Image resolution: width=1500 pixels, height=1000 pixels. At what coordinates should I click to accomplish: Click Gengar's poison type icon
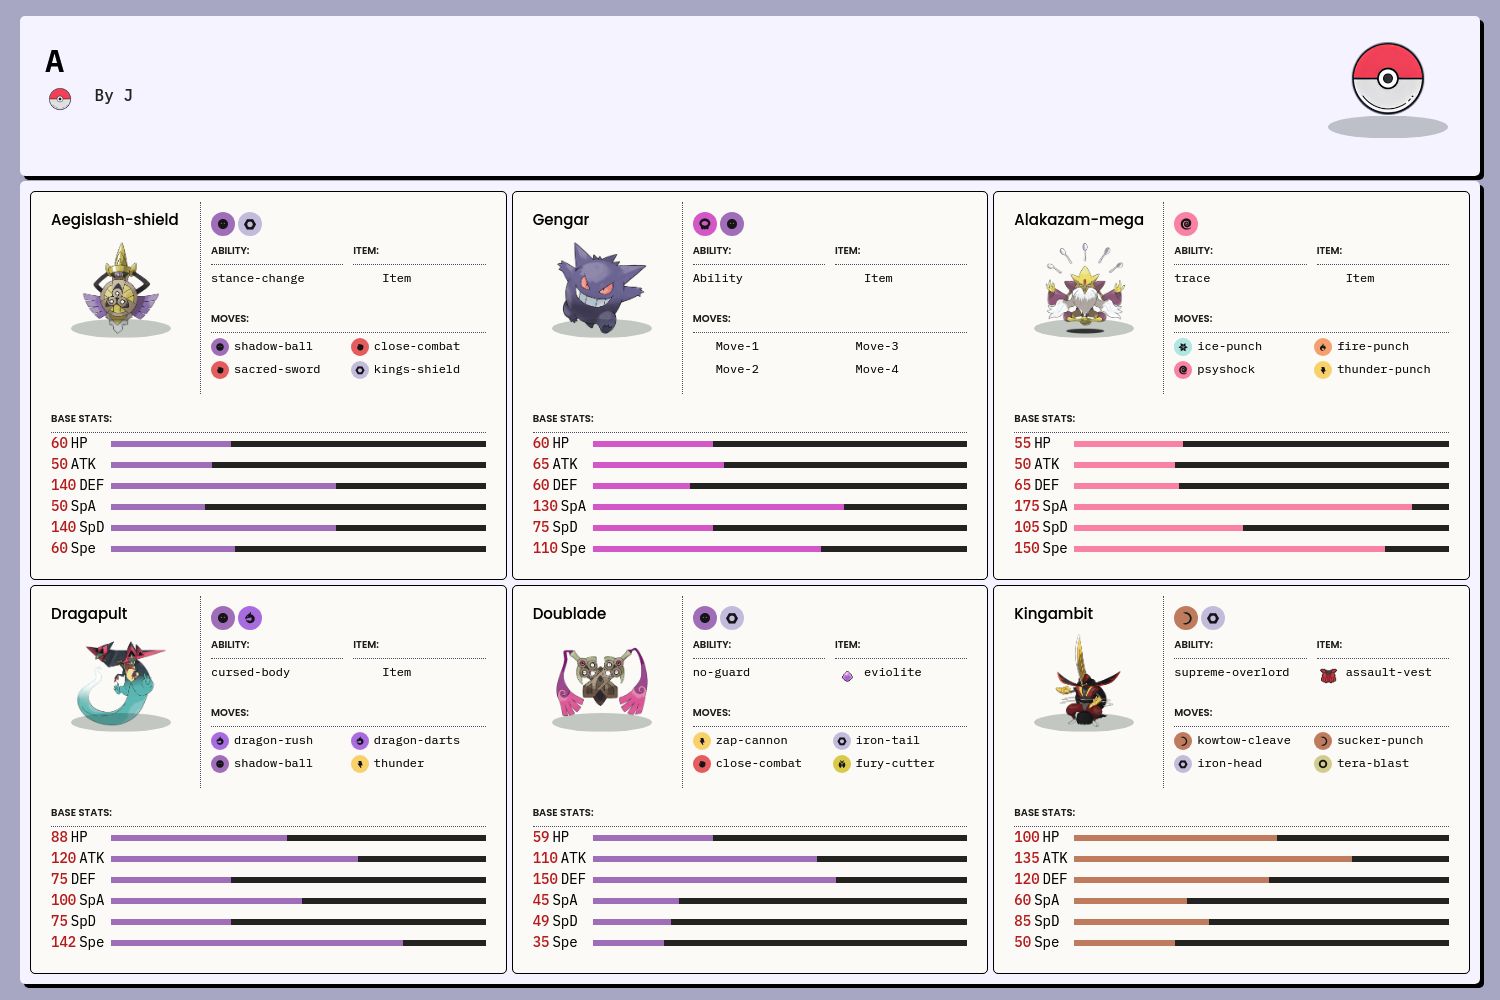point(705,224)
